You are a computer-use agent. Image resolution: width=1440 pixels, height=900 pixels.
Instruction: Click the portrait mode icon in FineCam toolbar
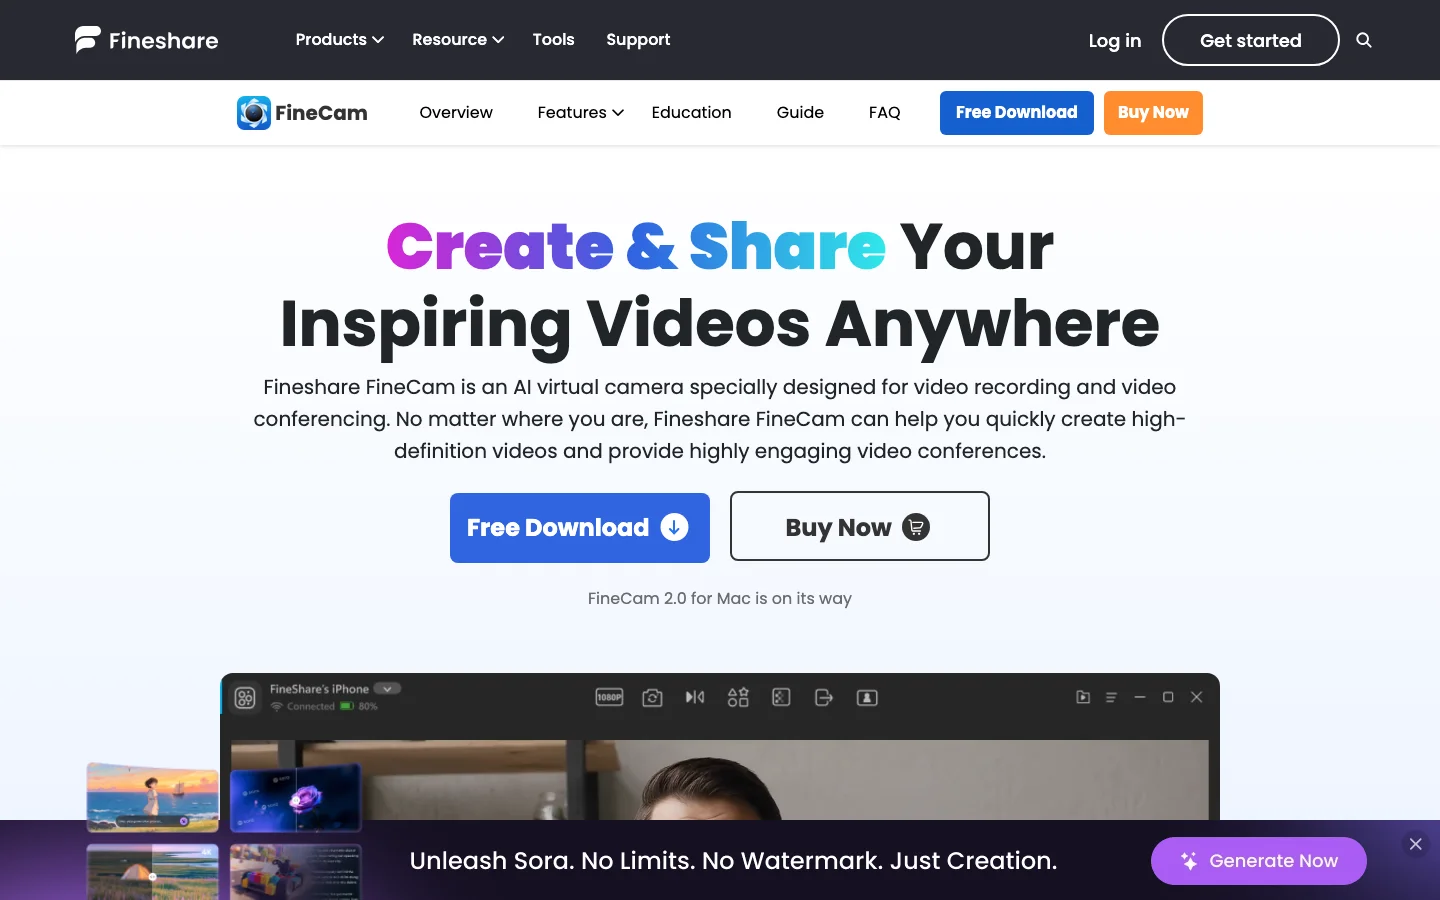867,697
